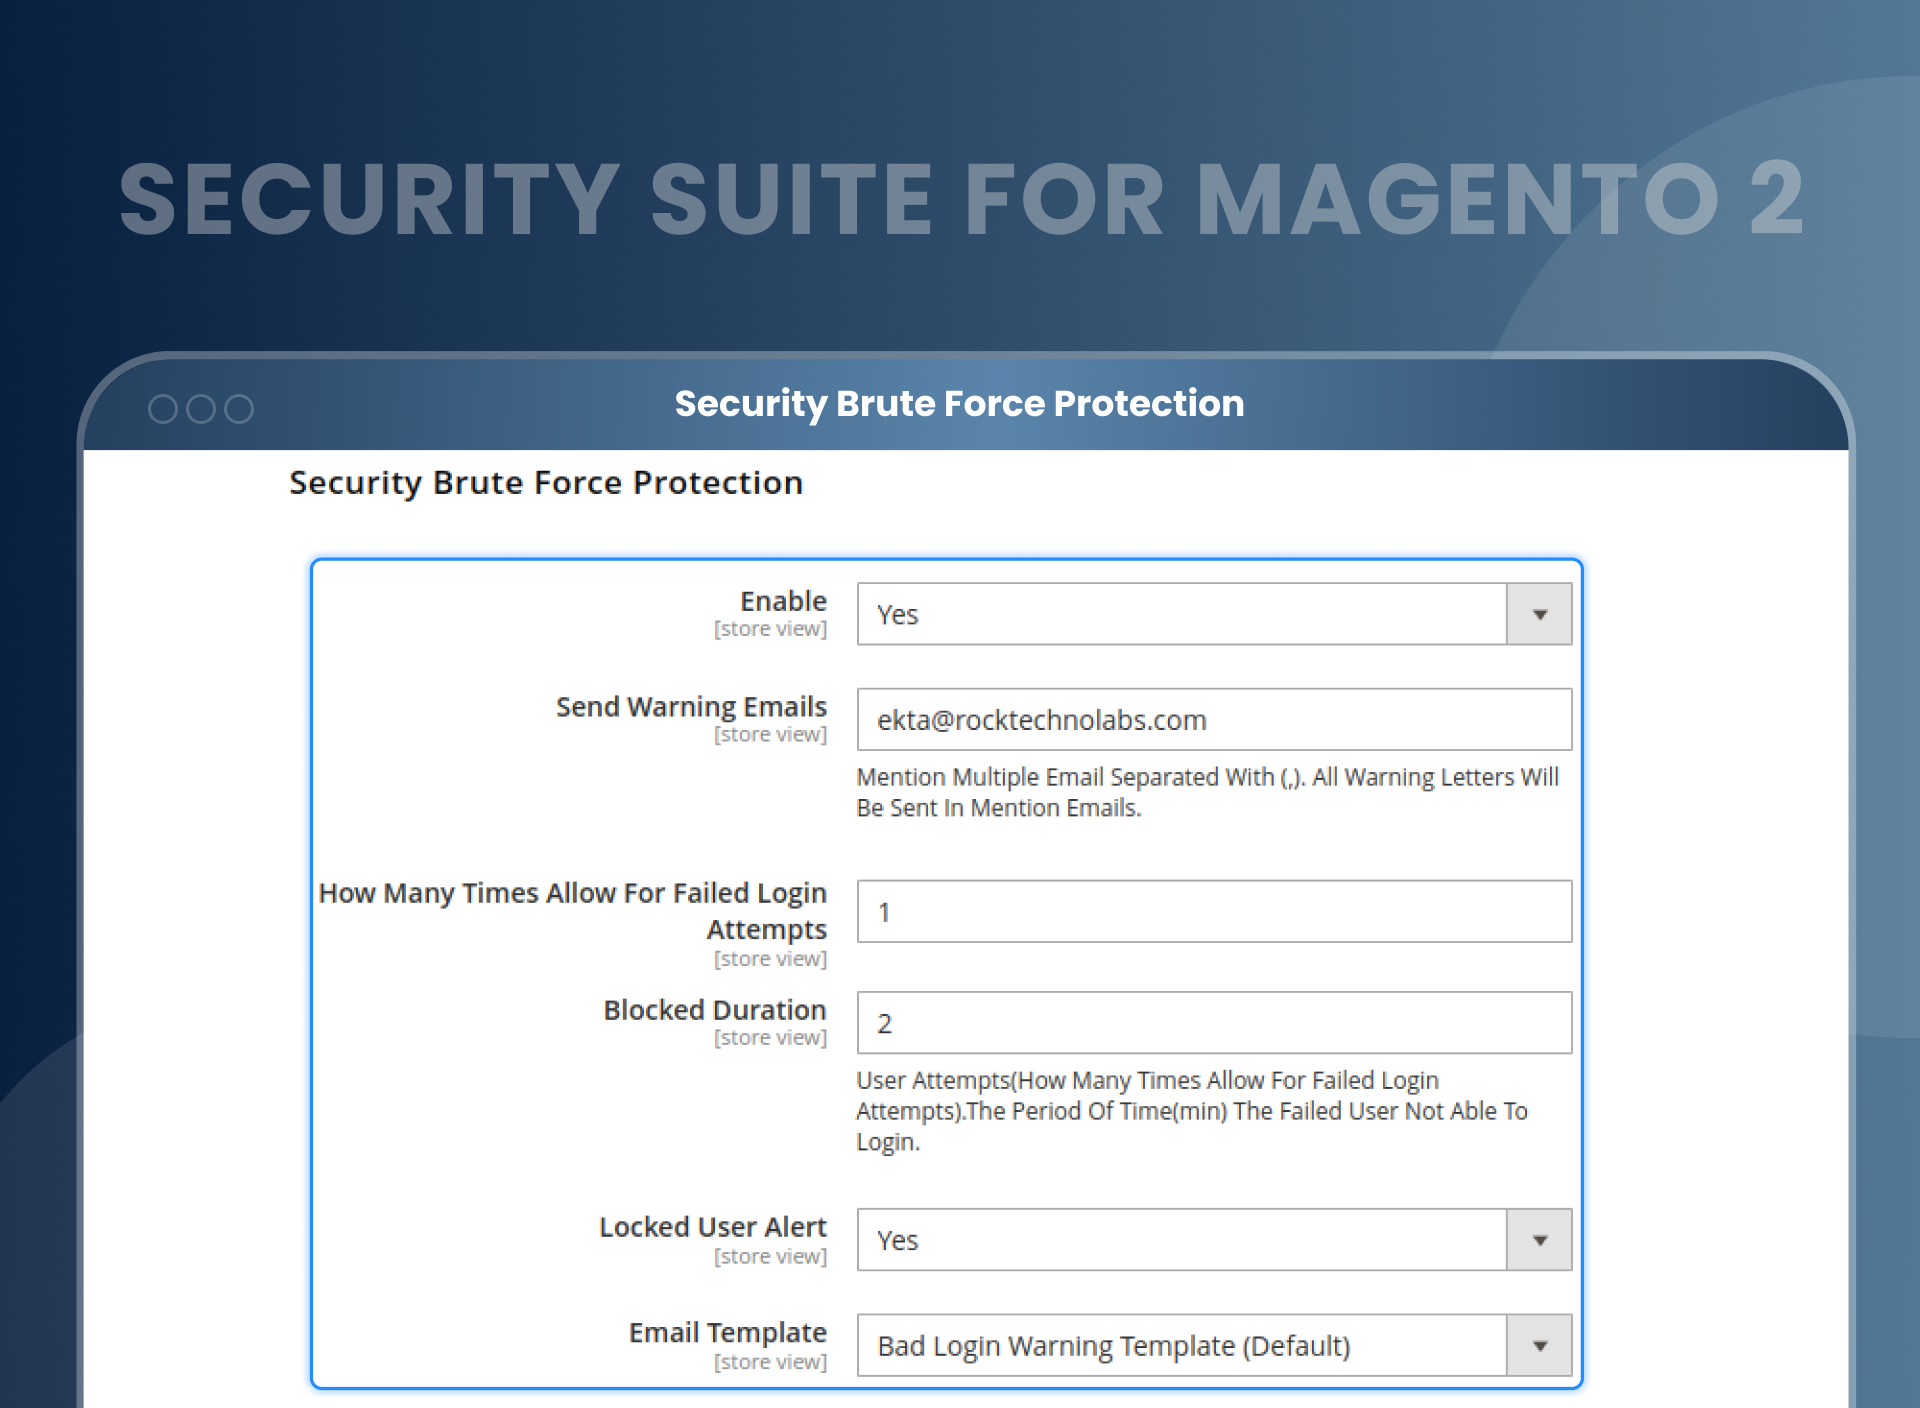Click the Send Warning Emails field
This screenshot has width=1920, height=1408.
click(x=1213, y=719)
